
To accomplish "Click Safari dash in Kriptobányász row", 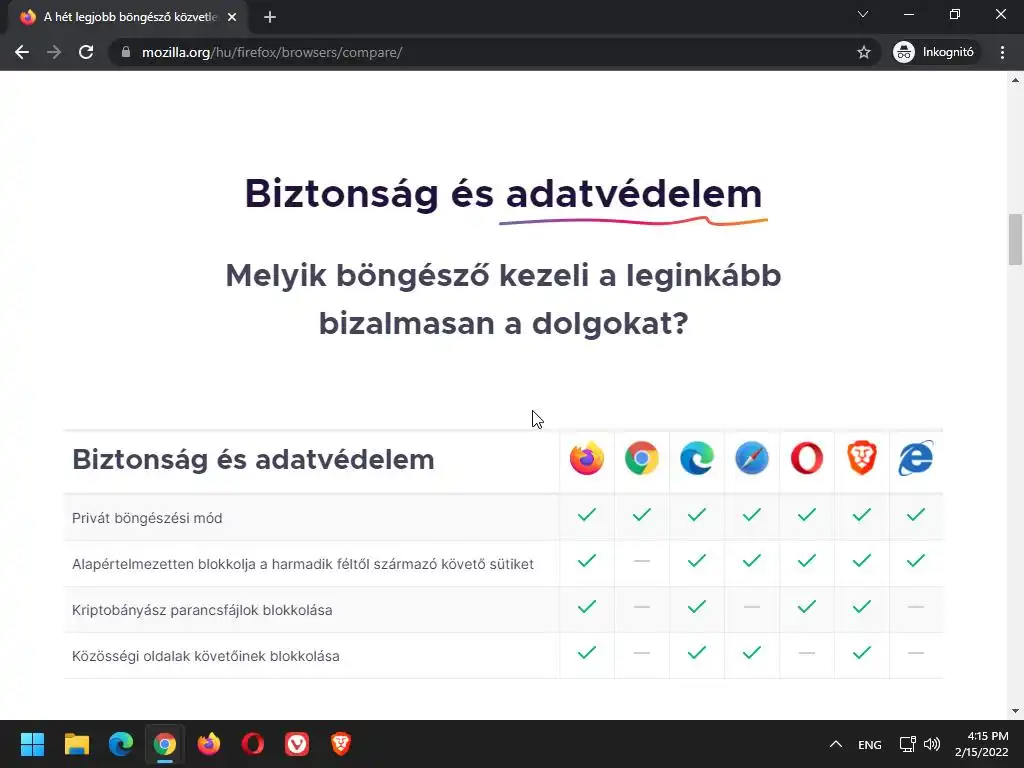I will tap(752, 607).
